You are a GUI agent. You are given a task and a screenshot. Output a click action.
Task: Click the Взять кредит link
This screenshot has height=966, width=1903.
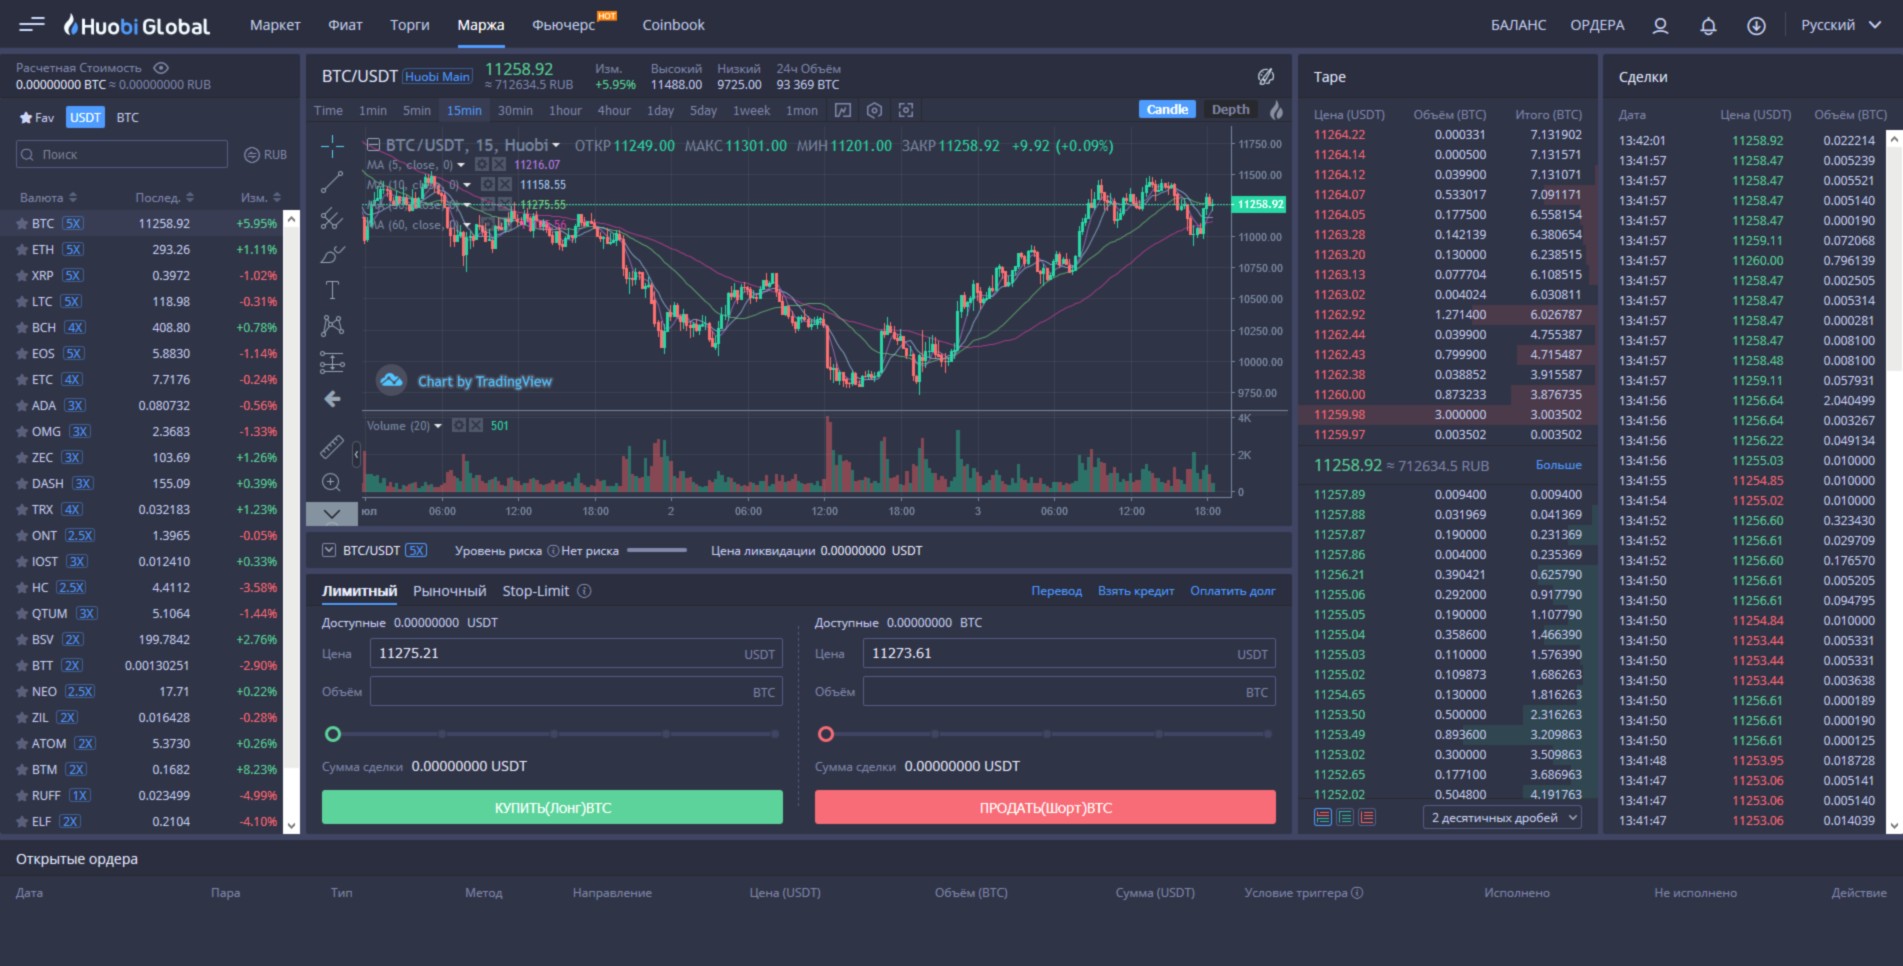[x=1136, y=591]
